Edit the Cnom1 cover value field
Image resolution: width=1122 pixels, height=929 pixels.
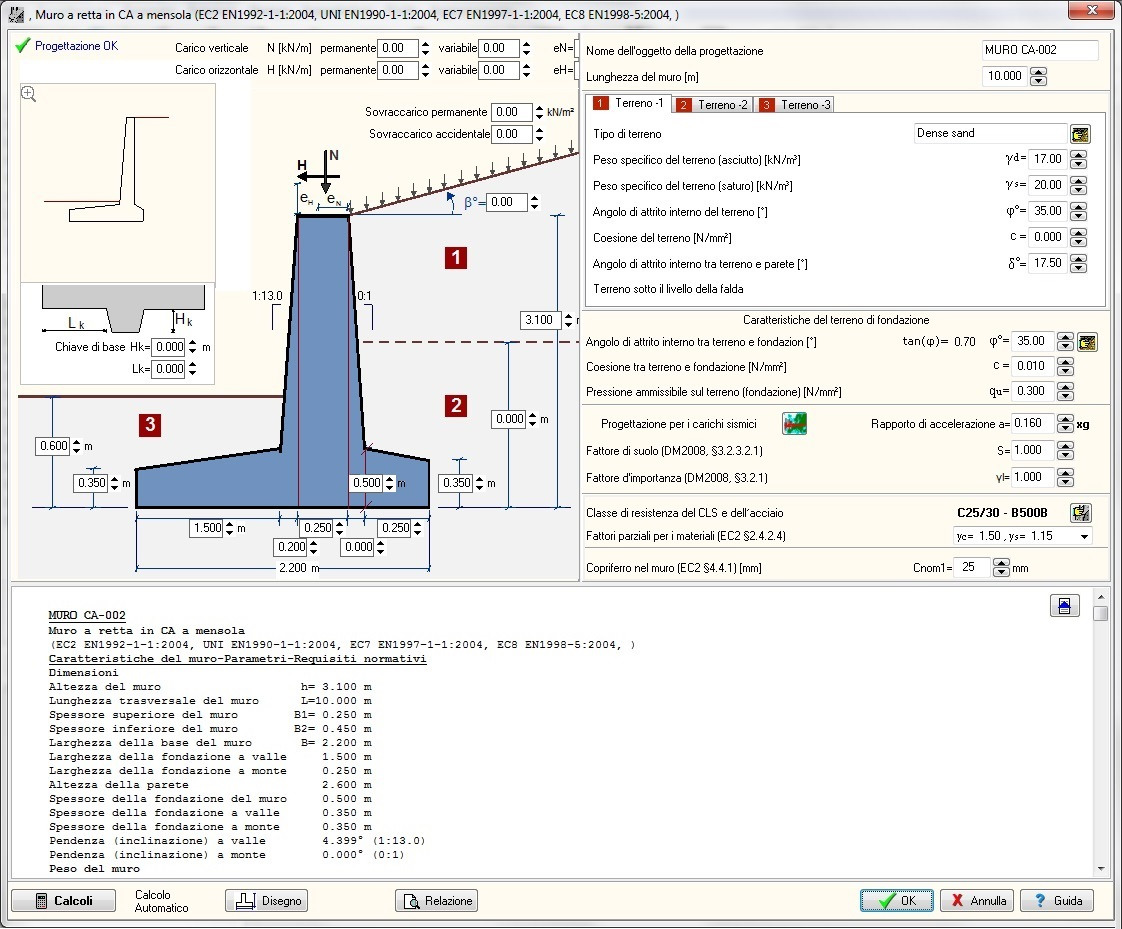[x=972, y=568]
